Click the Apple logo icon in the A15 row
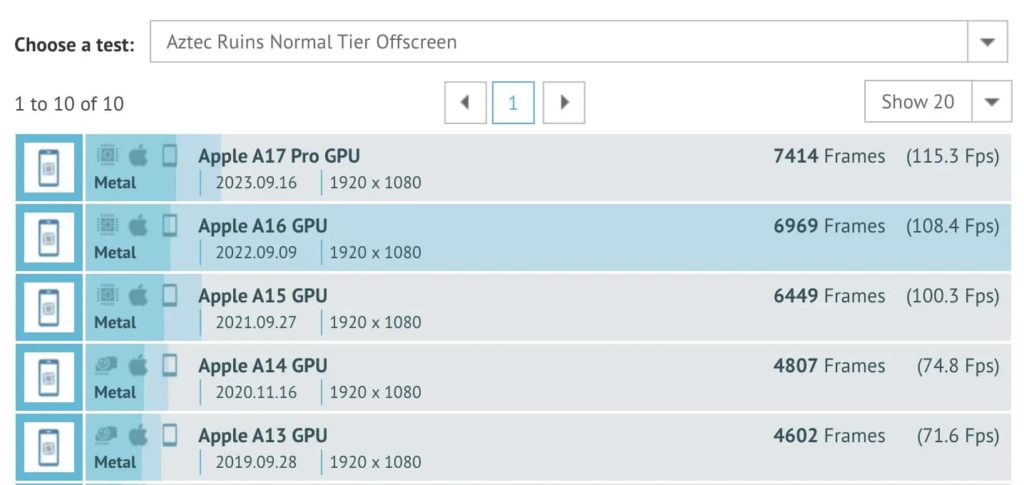The height and width of the screenshot is (485, 1024). coord(138,296)
